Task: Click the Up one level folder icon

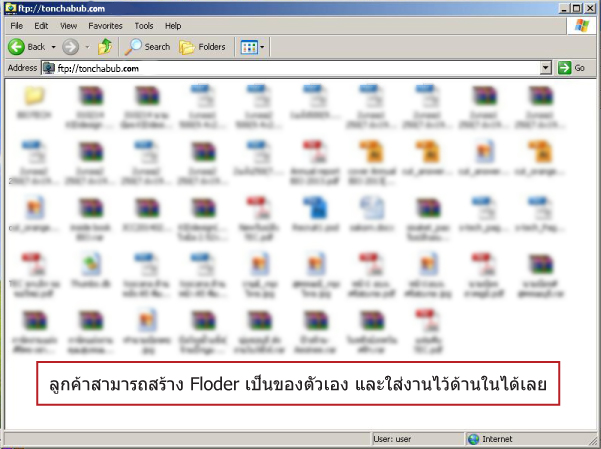Action: (105, 47)
